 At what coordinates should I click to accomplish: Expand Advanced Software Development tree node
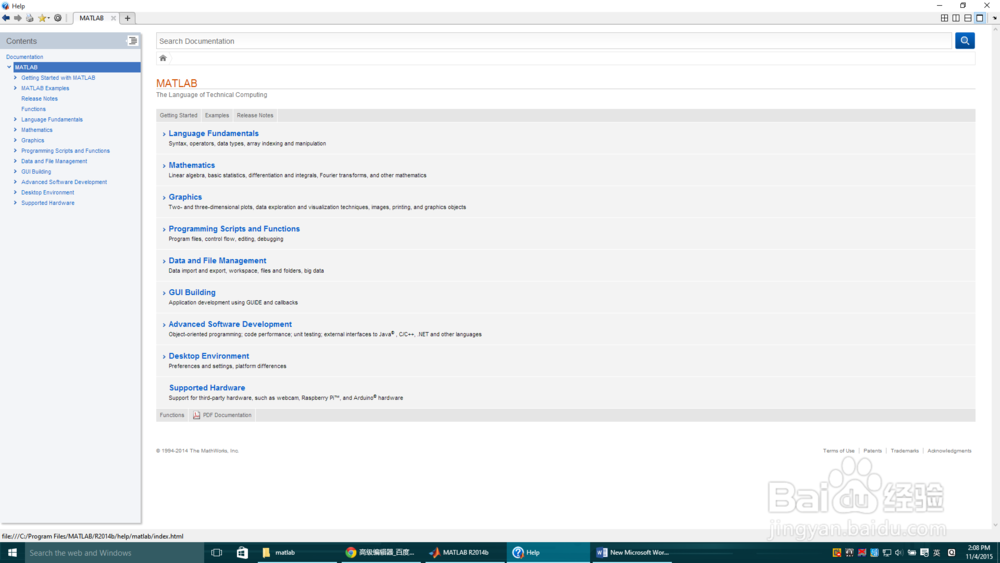[x=15, y=182]
